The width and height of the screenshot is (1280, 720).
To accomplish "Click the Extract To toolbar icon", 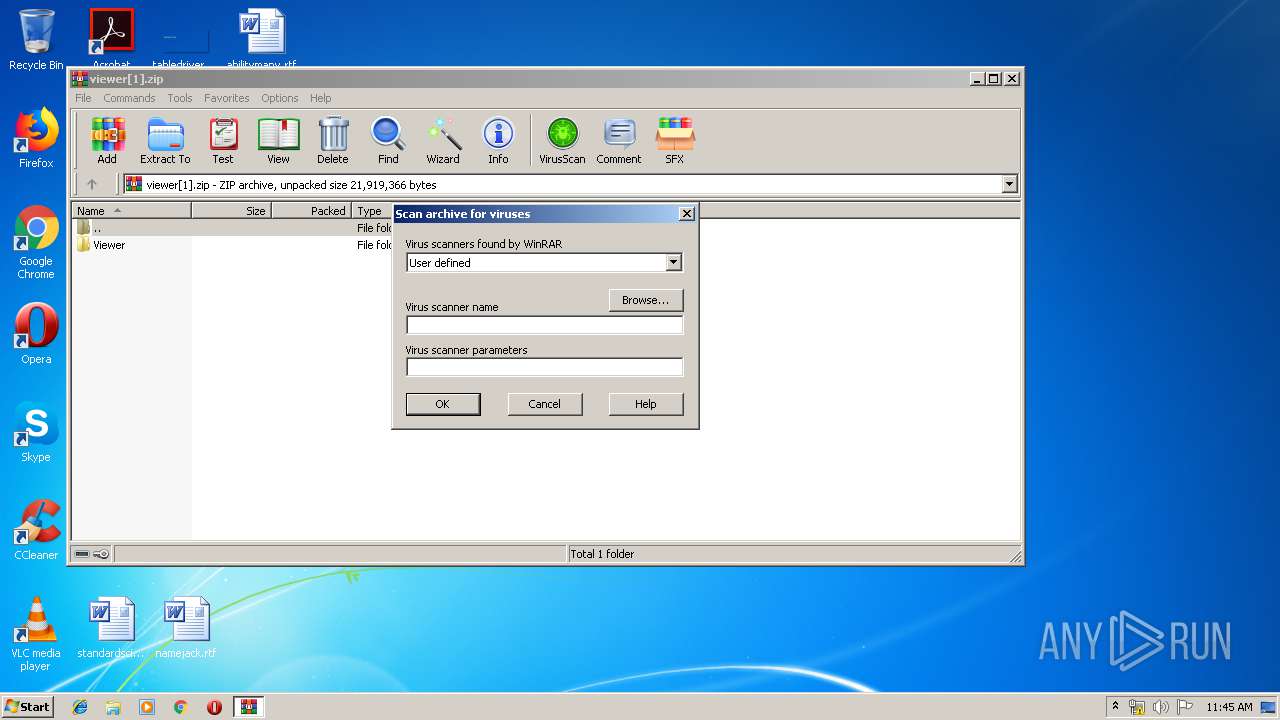I will click(165, 140).
